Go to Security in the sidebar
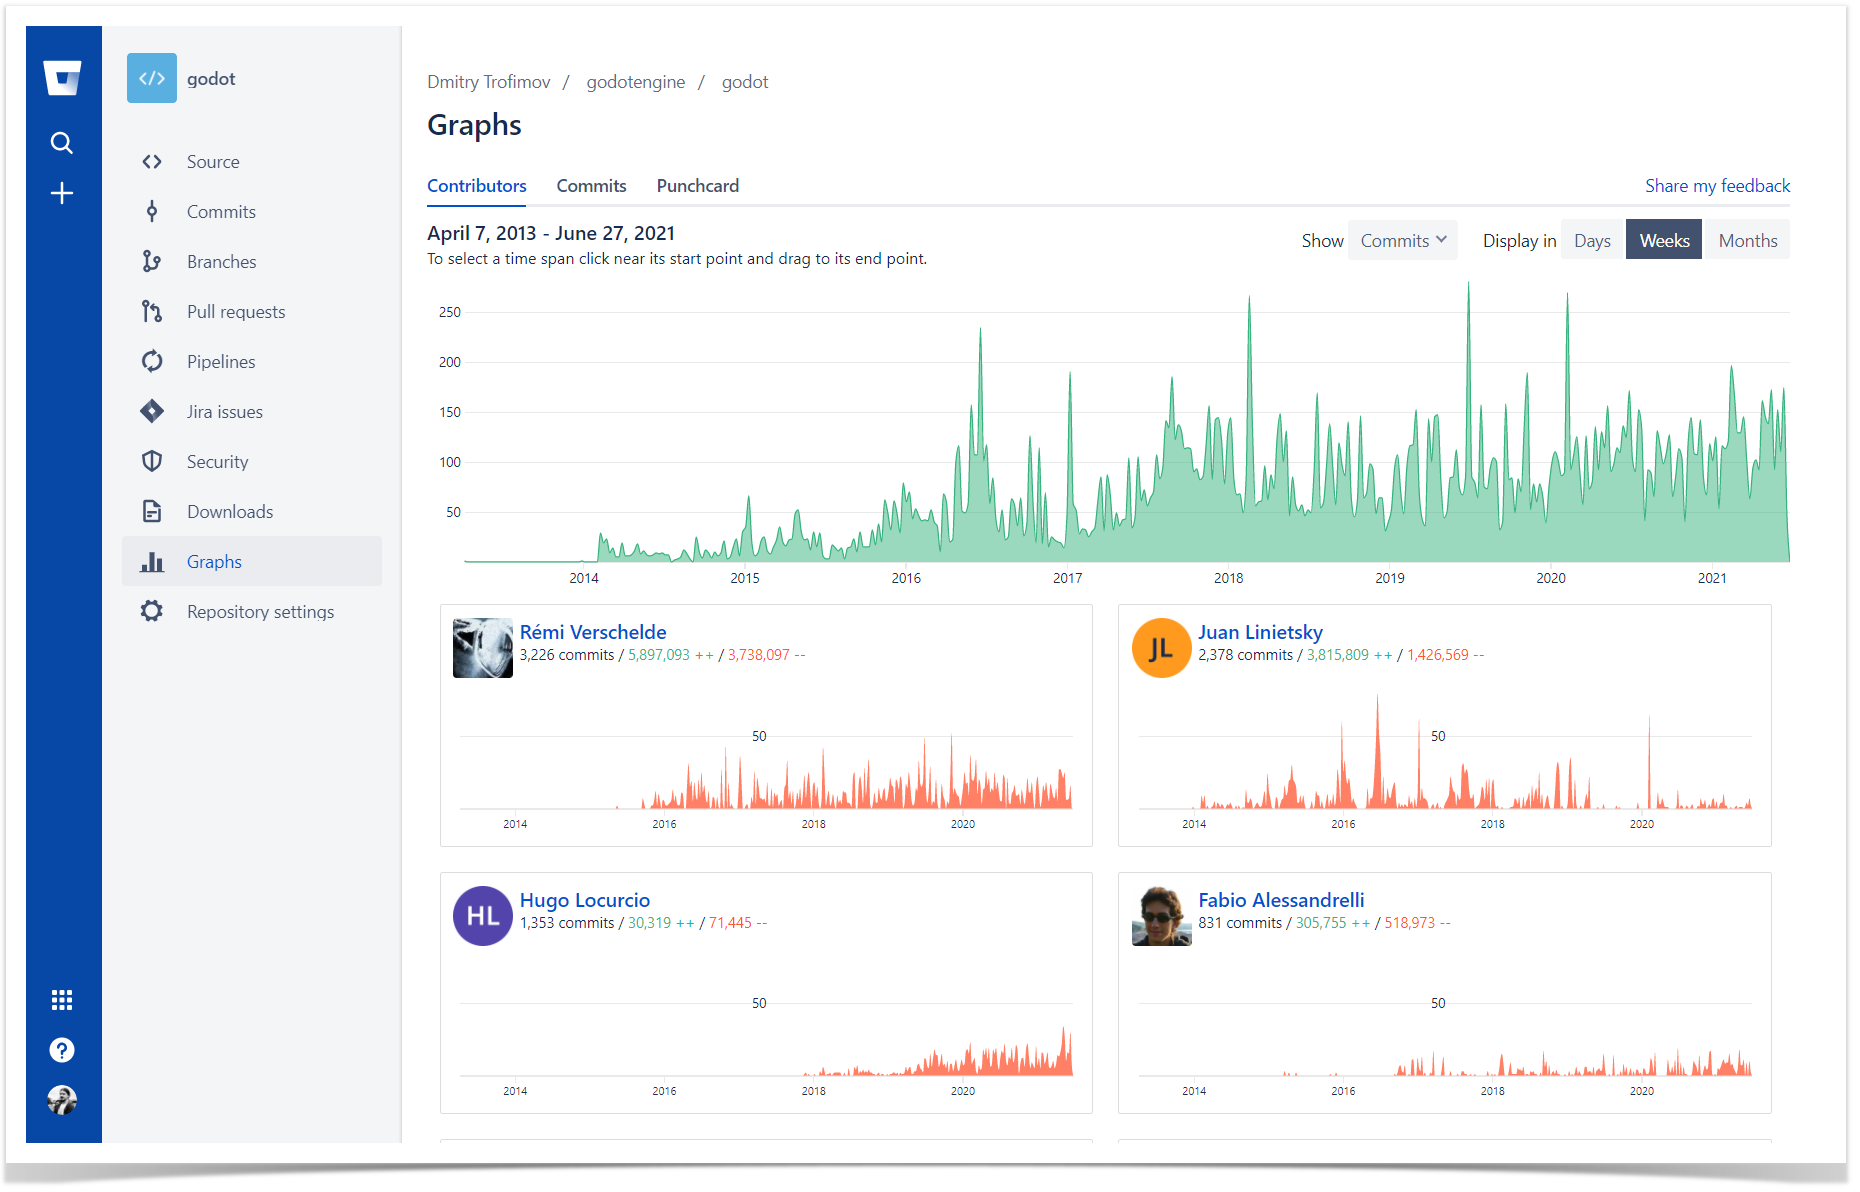1860x1192 pixels. [x=252, y=461]
